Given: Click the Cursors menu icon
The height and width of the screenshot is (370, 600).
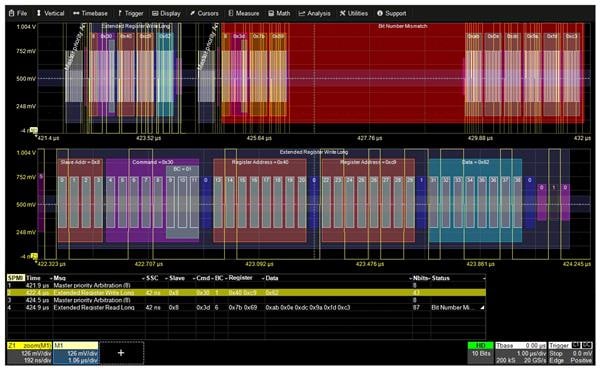Looking at the screenshot, I should click(192, 13).
